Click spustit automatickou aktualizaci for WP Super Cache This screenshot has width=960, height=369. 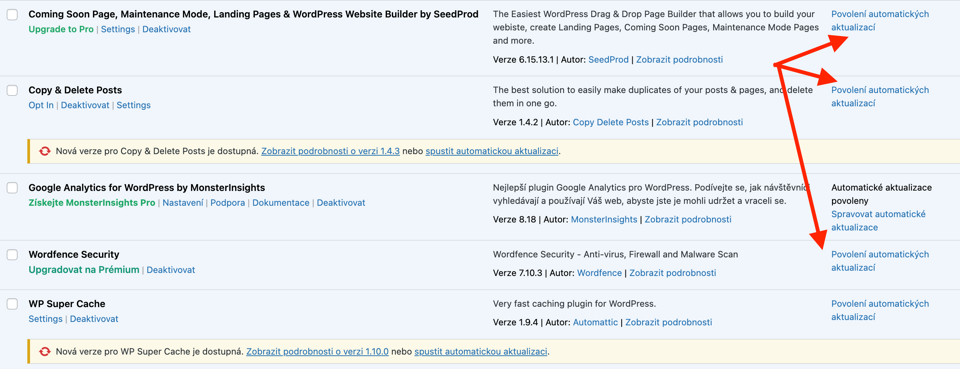click(481, 352)
